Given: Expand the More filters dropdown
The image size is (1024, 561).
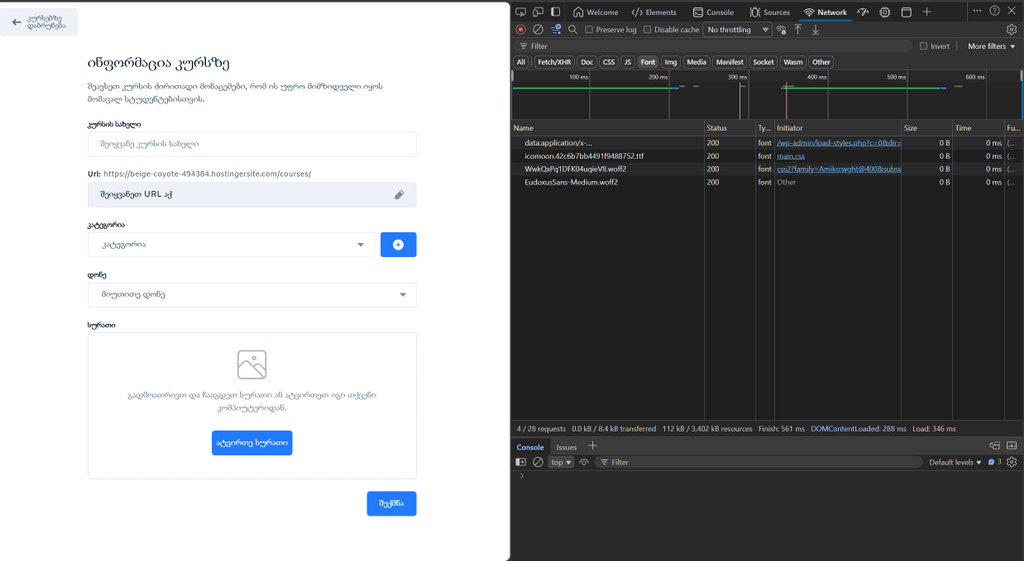Looking at the screenshot, I should tap(991, 46).
